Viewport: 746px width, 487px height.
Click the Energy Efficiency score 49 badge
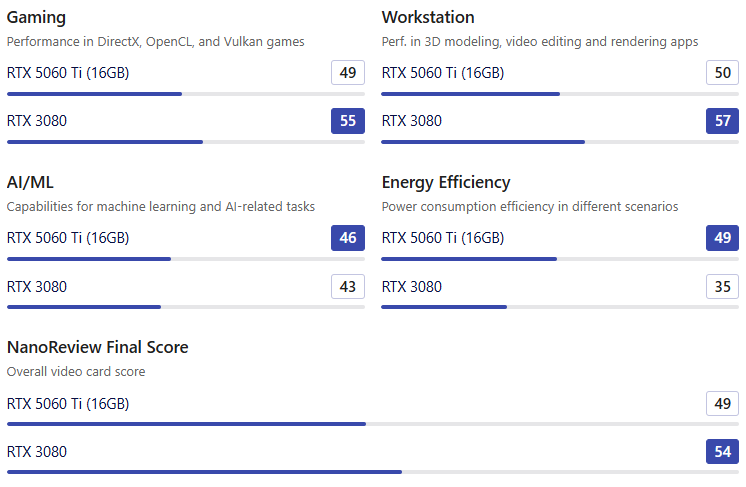pyautogui.click(x=722, y=238)
